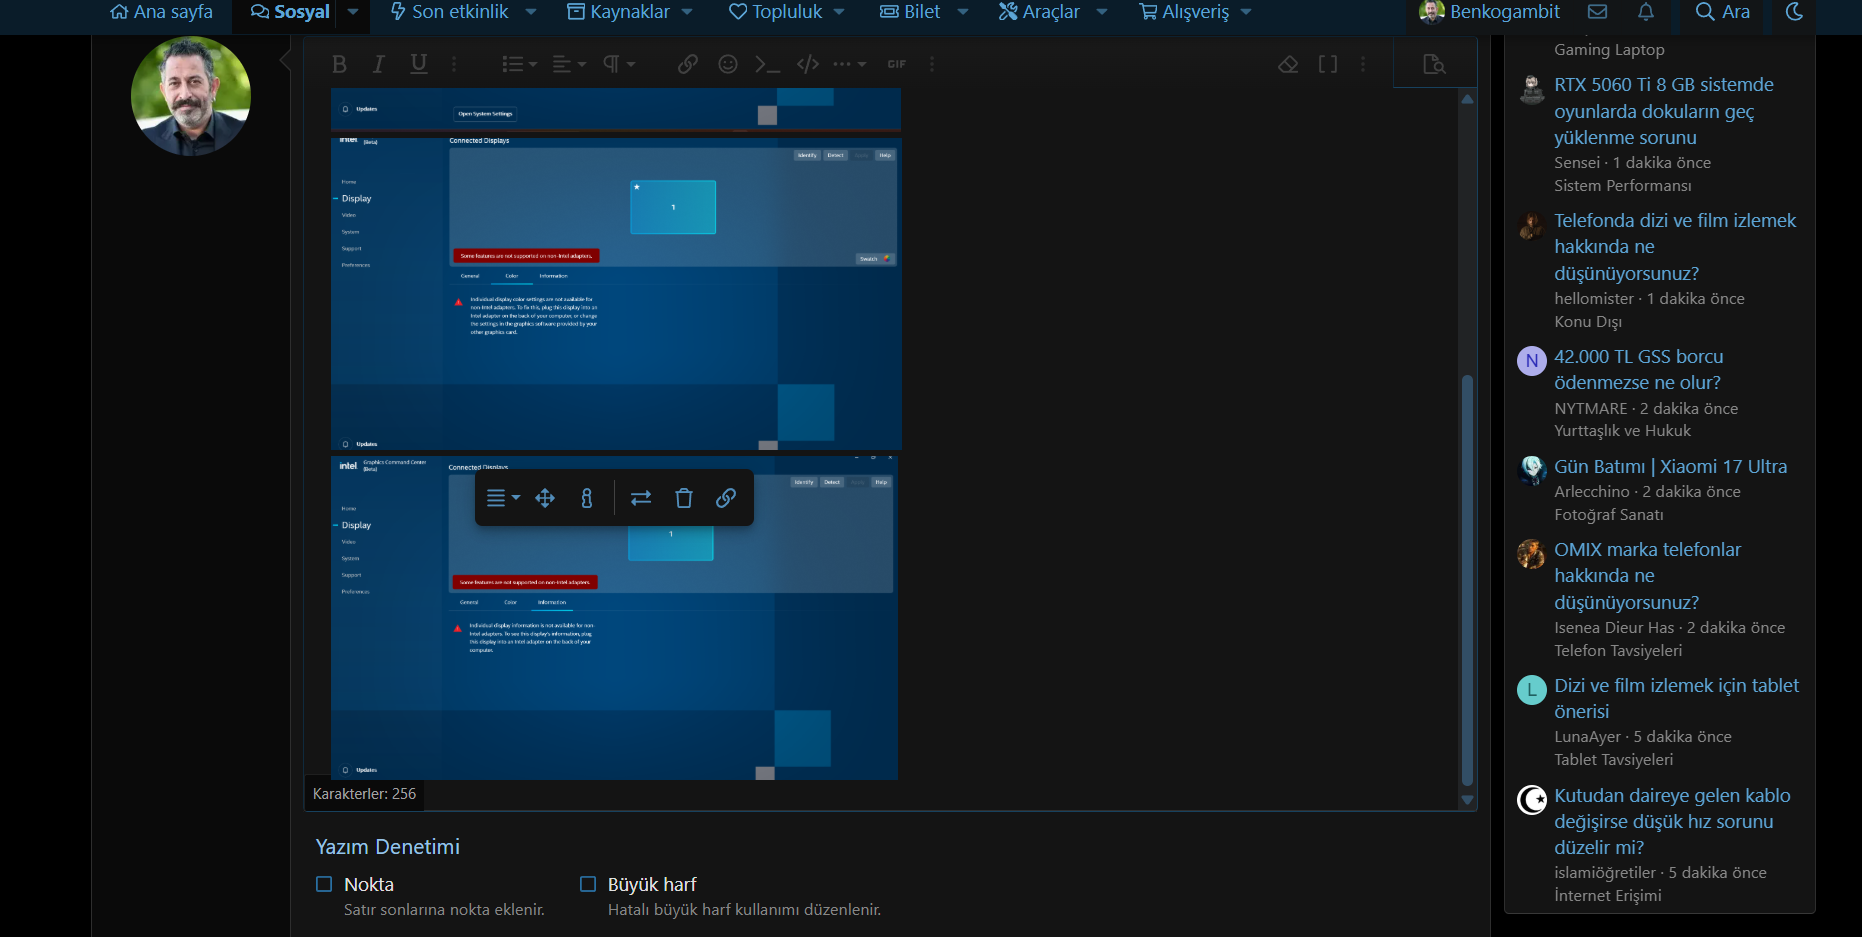Apply underline formatting in editor
Viewport: 1862px width, 937px height.
click(419, 64)
